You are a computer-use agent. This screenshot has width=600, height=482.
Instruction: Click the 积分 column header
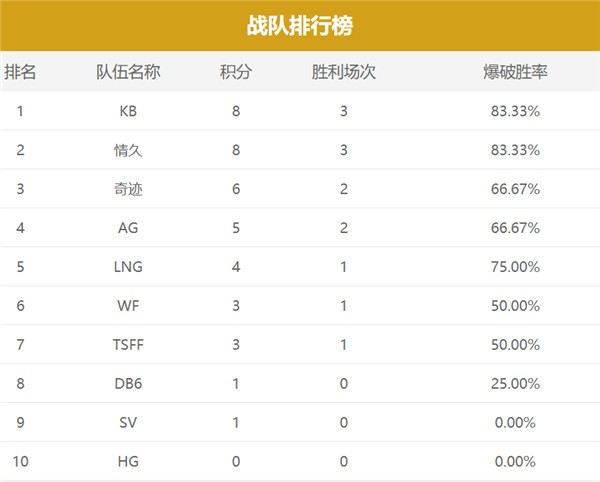coord(236,72)
